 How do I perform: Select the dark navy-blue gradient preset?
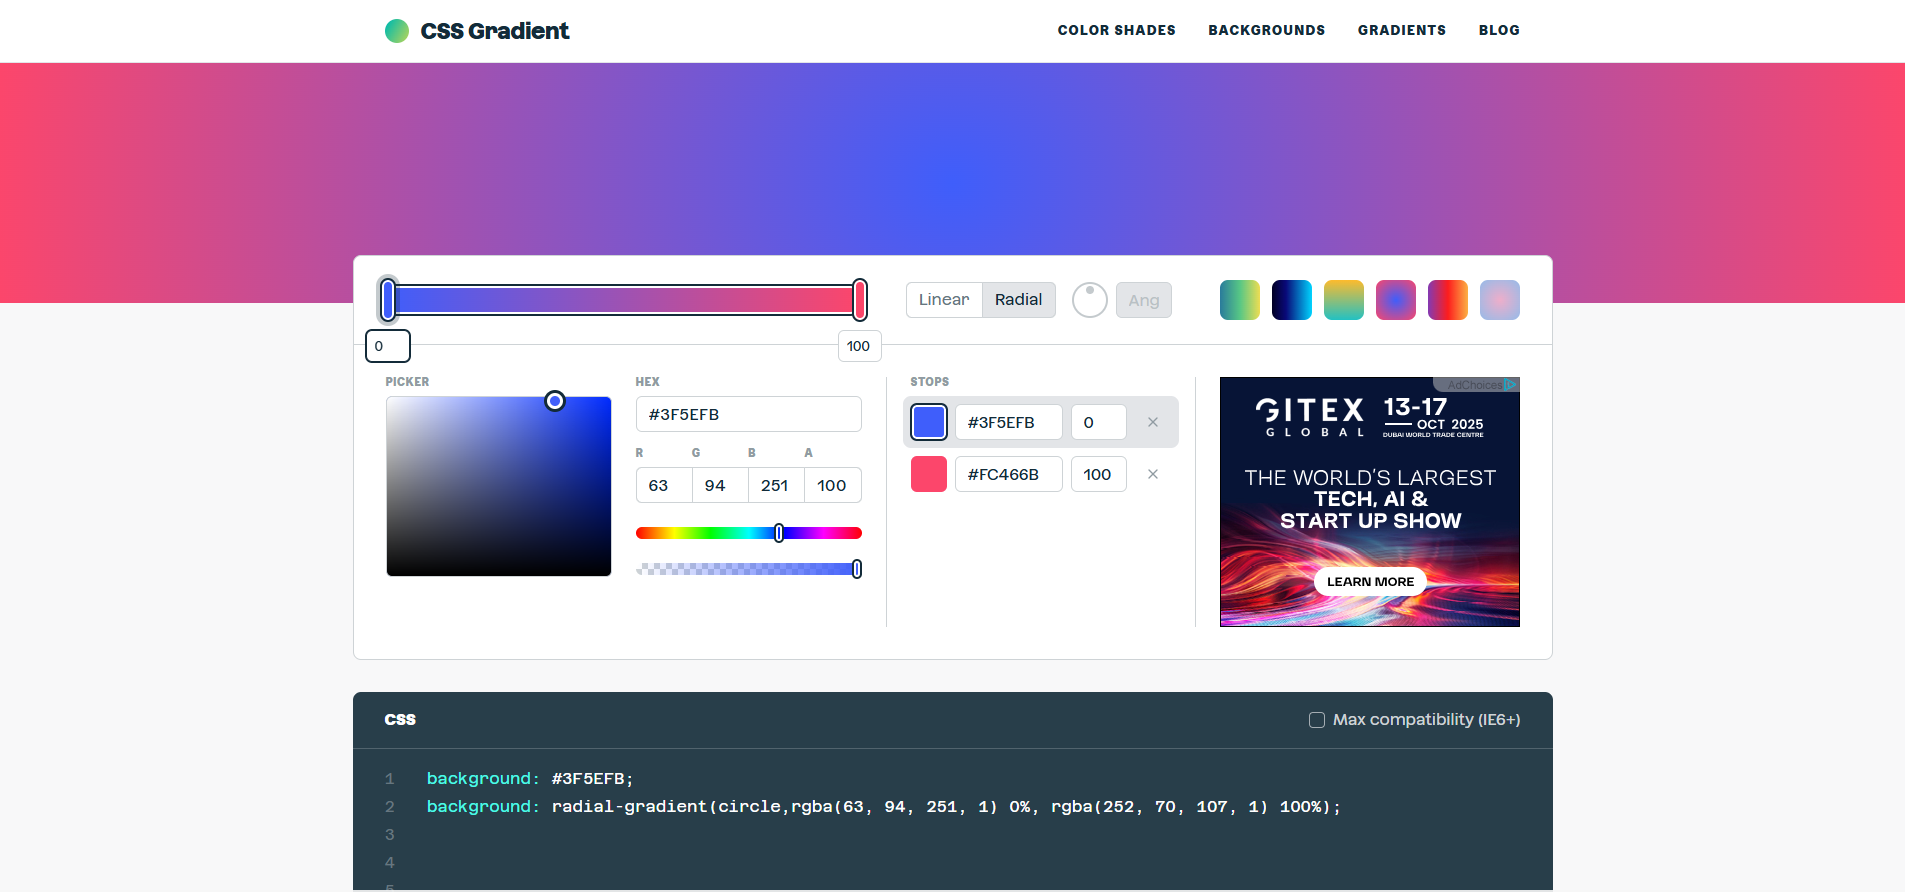pos(1291,300)
